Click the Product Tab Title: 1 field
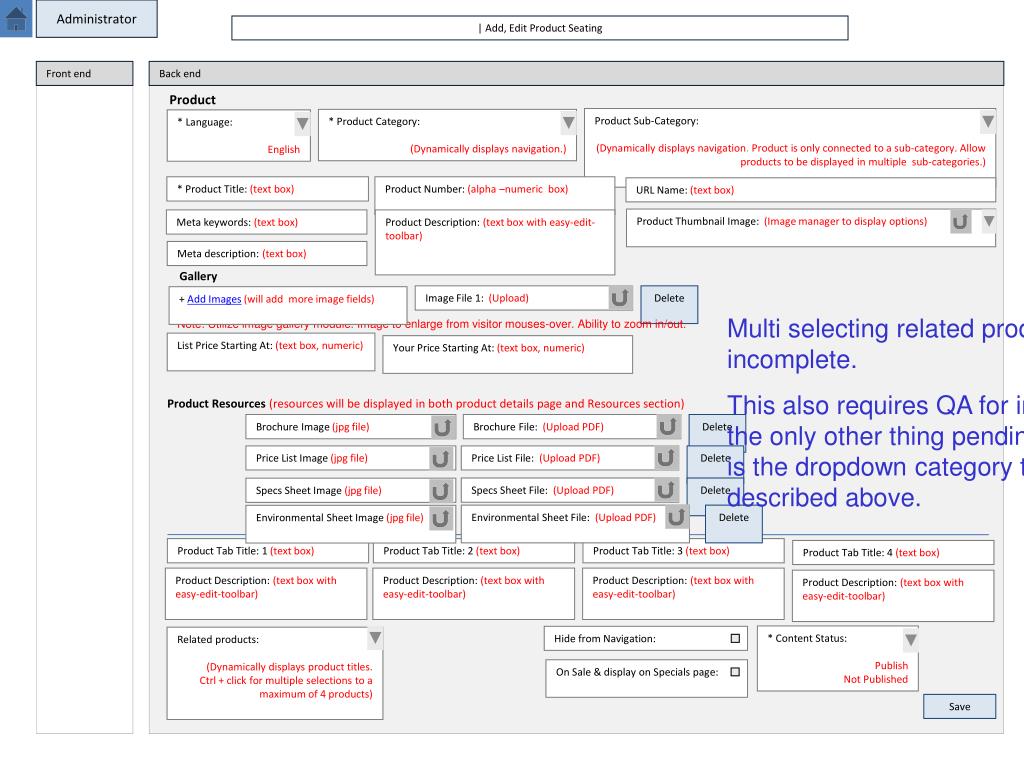1024x768 pixels. (268, 551)
